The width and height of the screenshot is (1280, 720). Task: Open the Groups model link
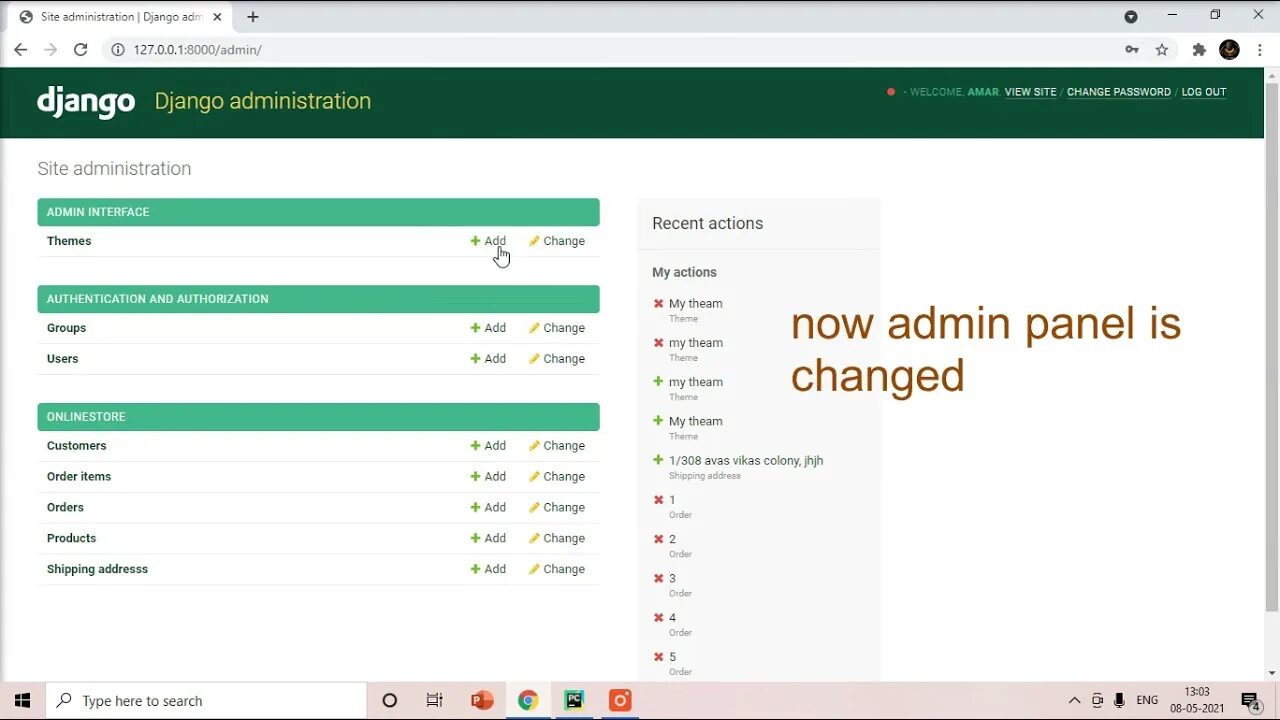coord(66,328)
